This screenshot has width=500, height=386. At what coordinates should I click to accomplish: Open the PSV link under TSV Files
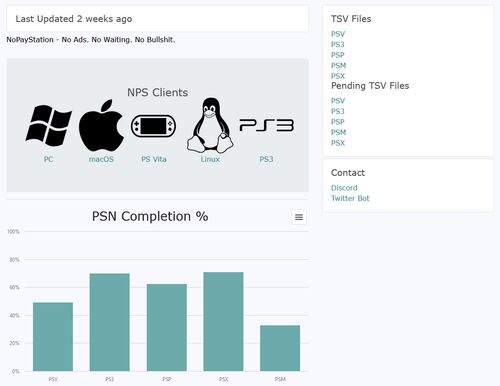(338, 34)
